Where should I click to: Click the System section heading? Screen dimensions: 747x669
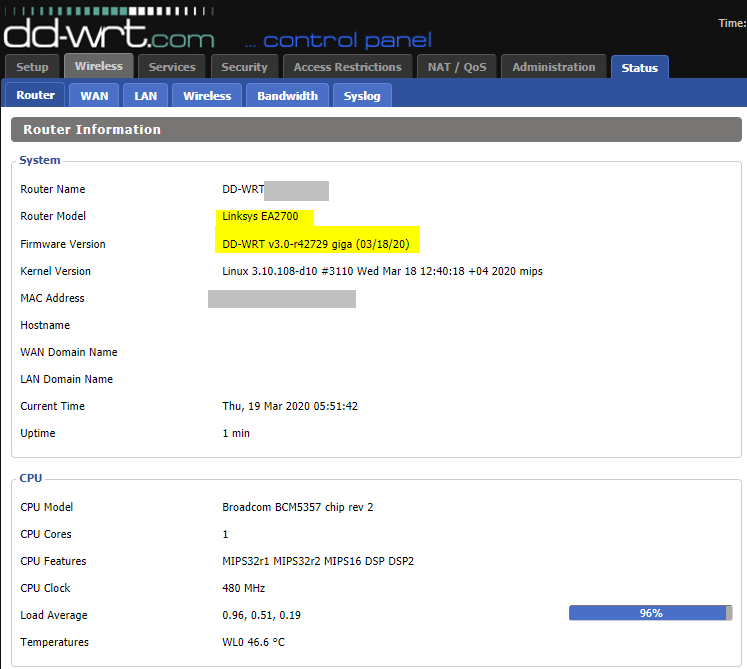click(40, 160)
